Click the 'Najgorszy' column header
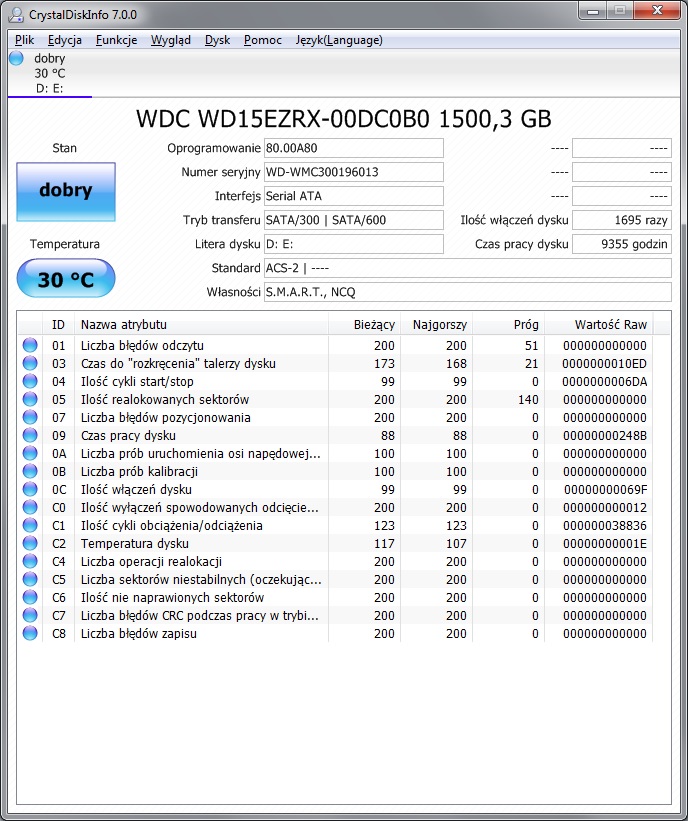The image size is (688, 821). pyautogui.click(x=437, y=325)
